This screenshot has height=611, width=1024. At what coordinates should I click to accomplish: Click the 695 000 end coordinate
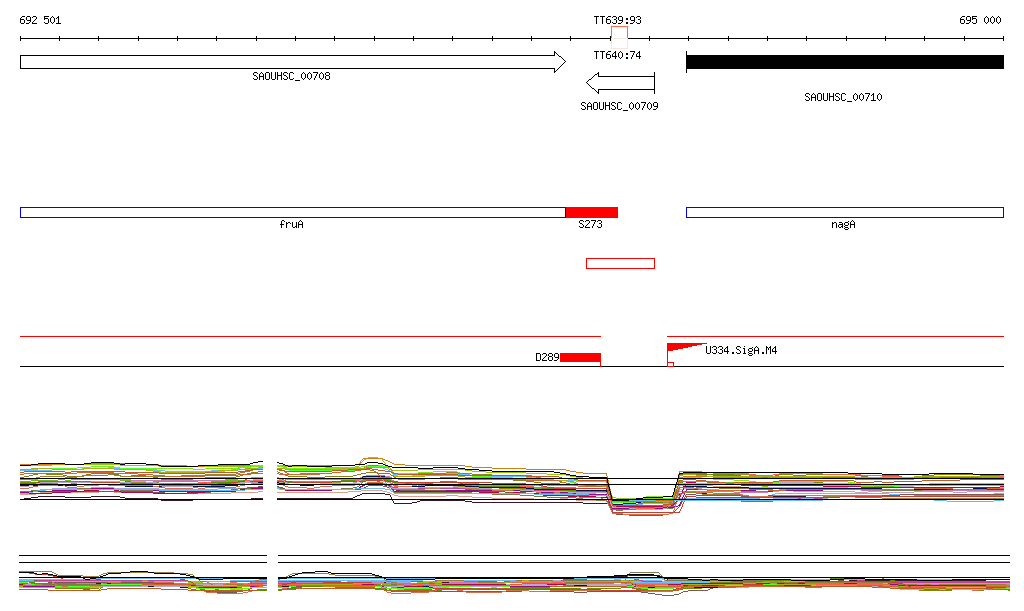coord(980,20)
